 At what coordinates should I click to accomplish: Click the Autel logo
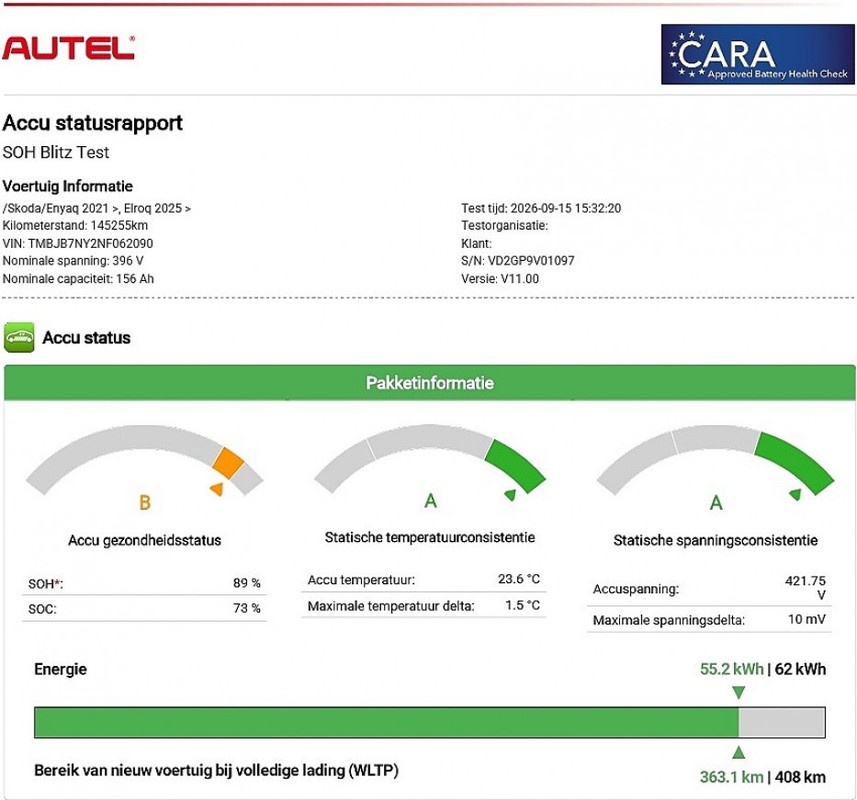(x=69, y=48)
